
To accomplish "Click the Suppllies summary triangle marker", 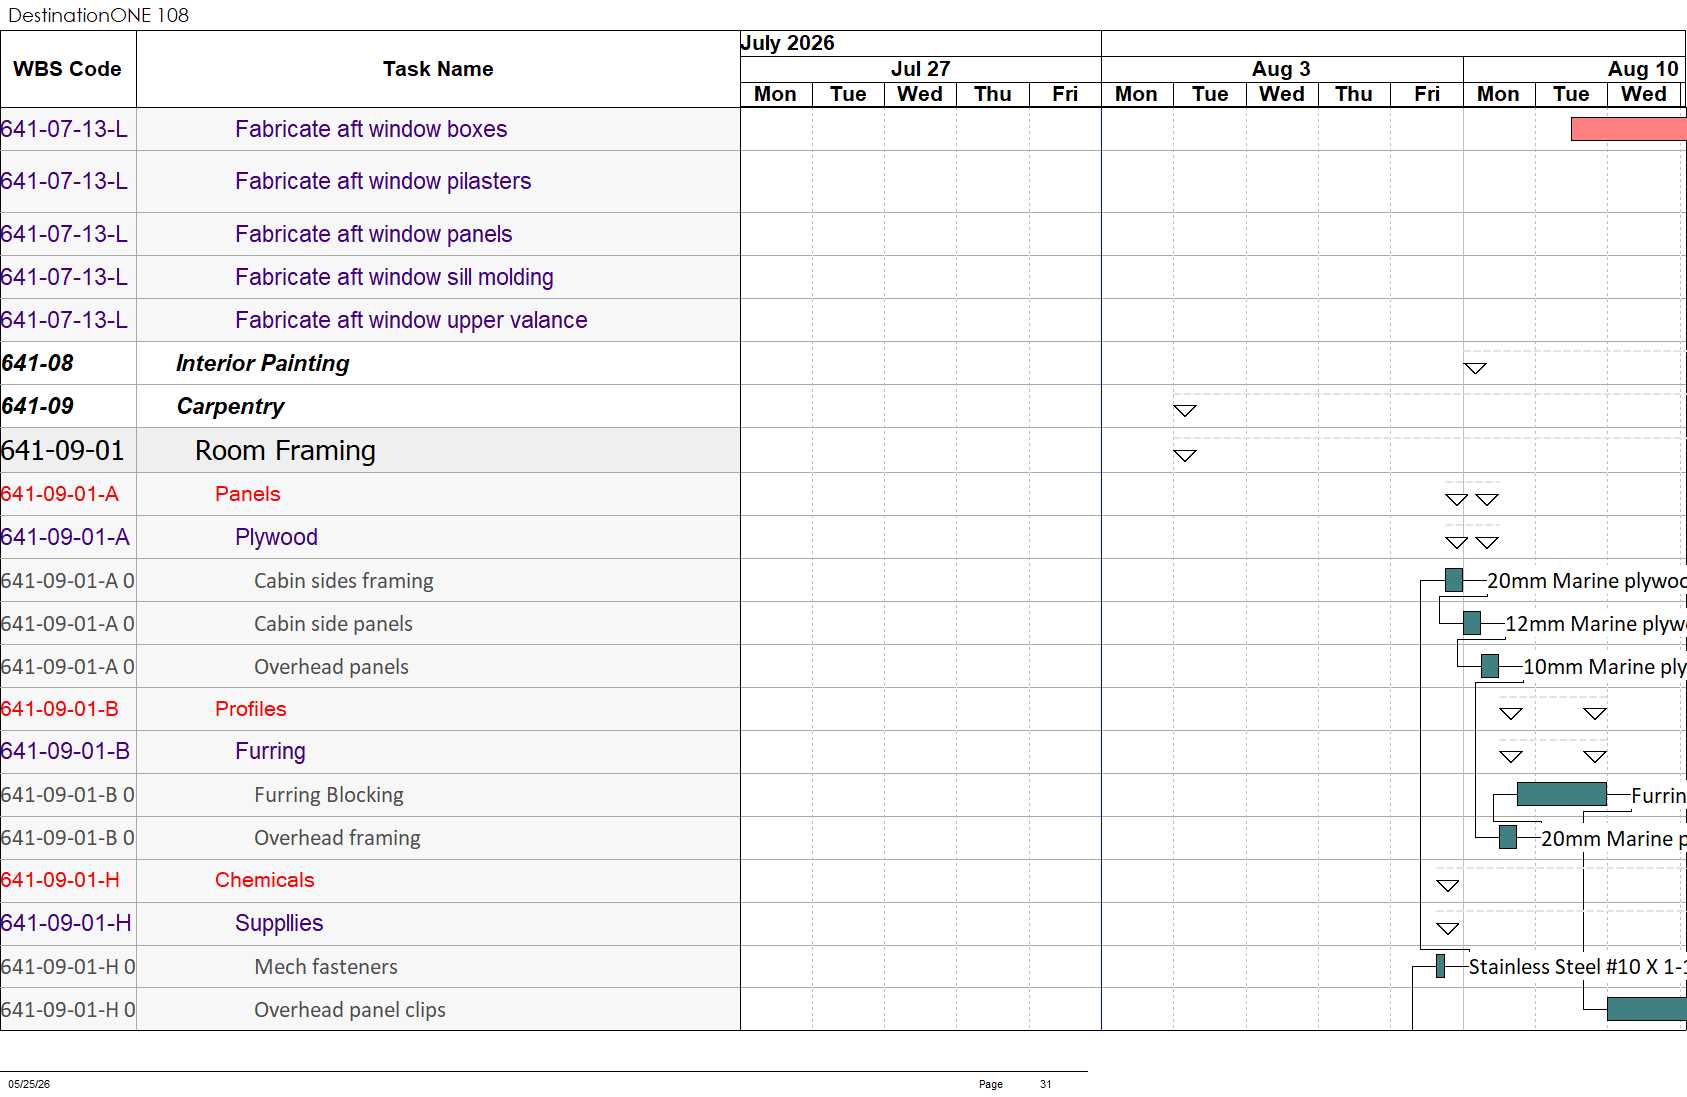I will click(x=1447, y=929).
